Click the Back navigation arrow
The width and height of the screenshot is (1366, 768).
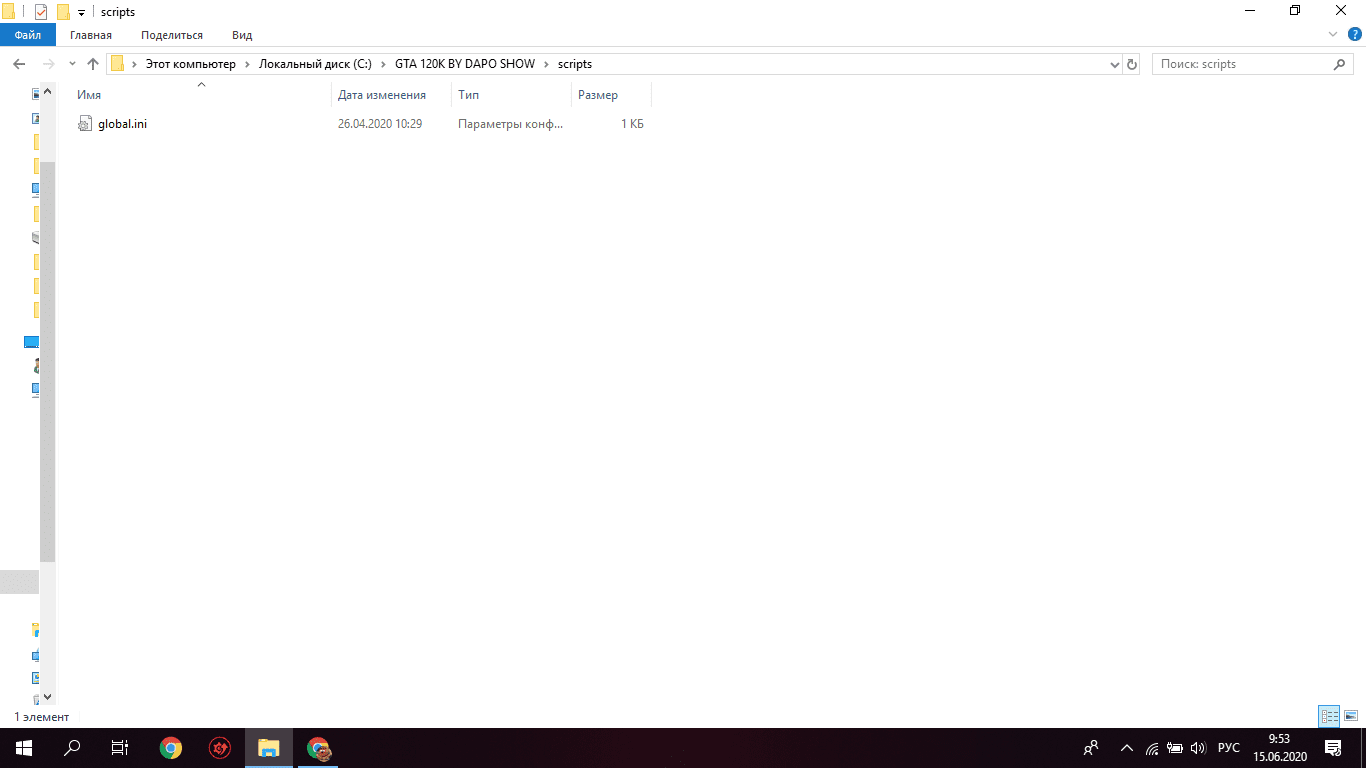[x=18, y=64]
